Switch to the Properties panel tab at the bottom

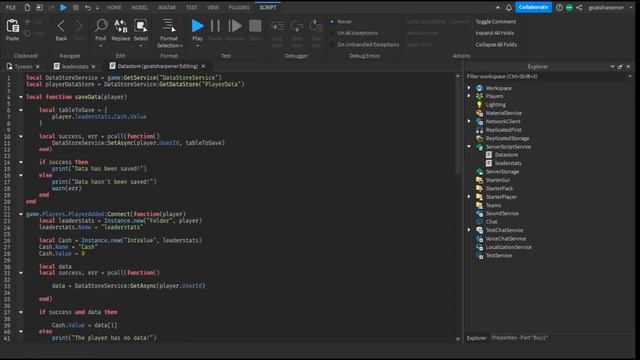[520, 338]
